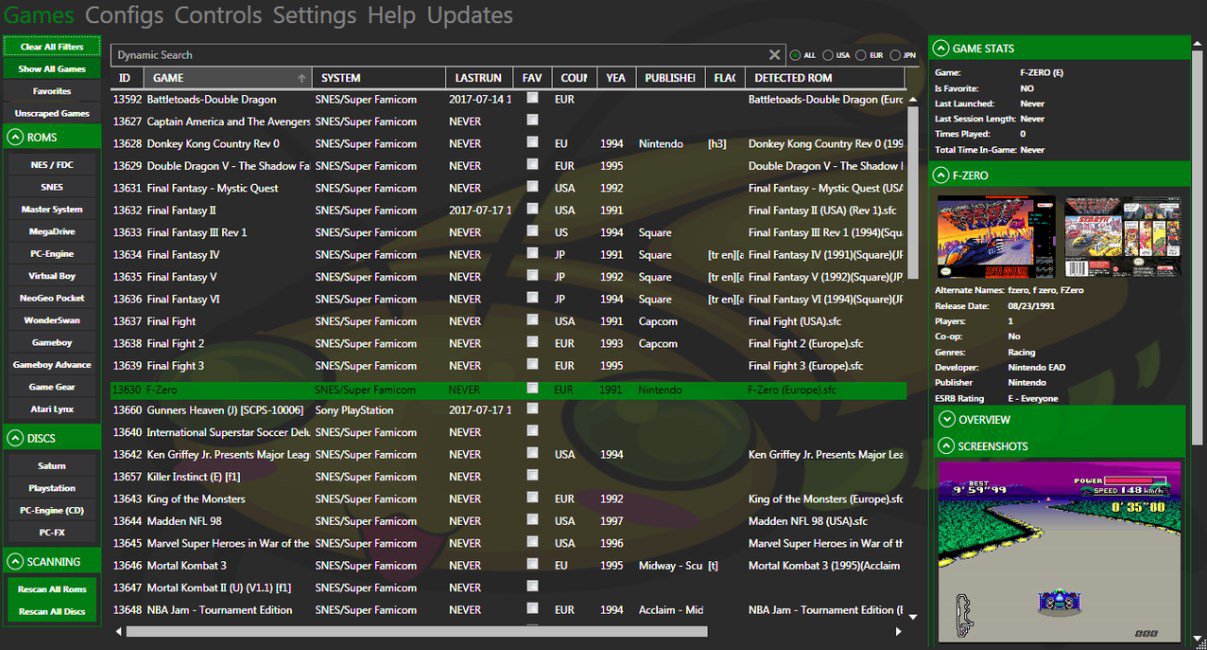Collapse the SCANNING sidebar section
Image resolution: width=1207 pixels, height=650 pixels.
point(16,562)
